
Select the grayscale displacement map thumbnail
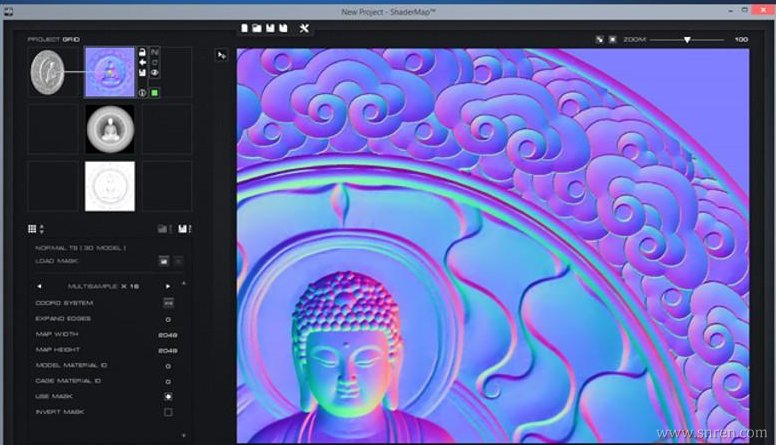(x=110, y=128)
